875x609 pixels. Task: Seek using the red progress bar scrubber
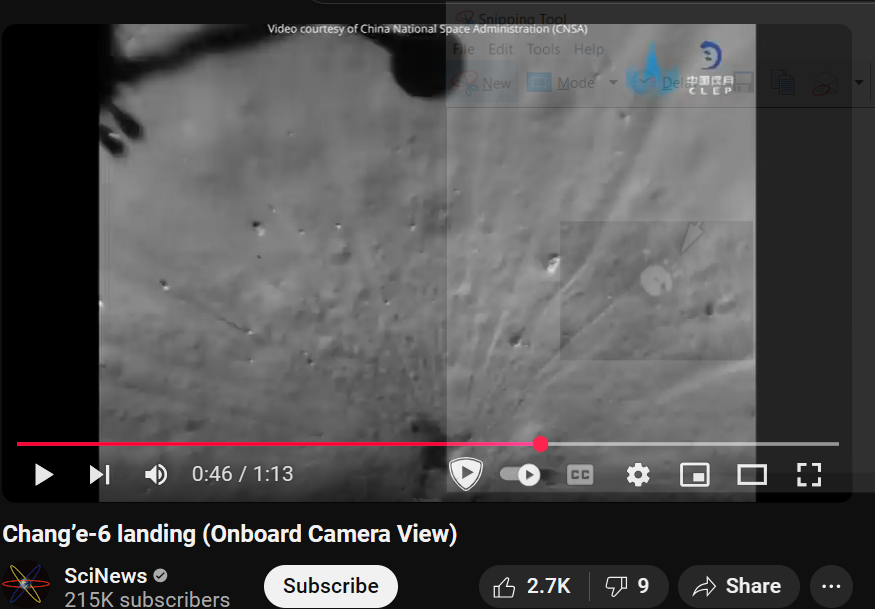pyautogui.click(x=540, y=444)
